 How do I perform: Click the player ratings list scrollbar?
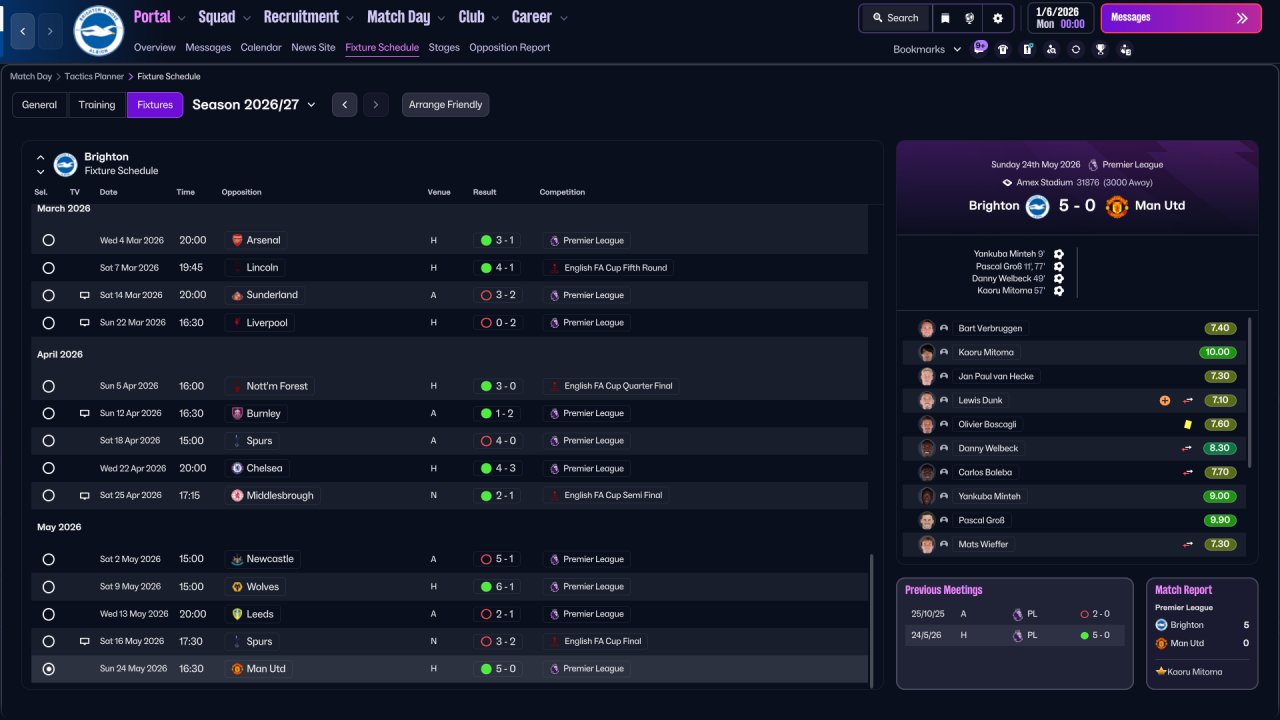[x=1251, y=392]
